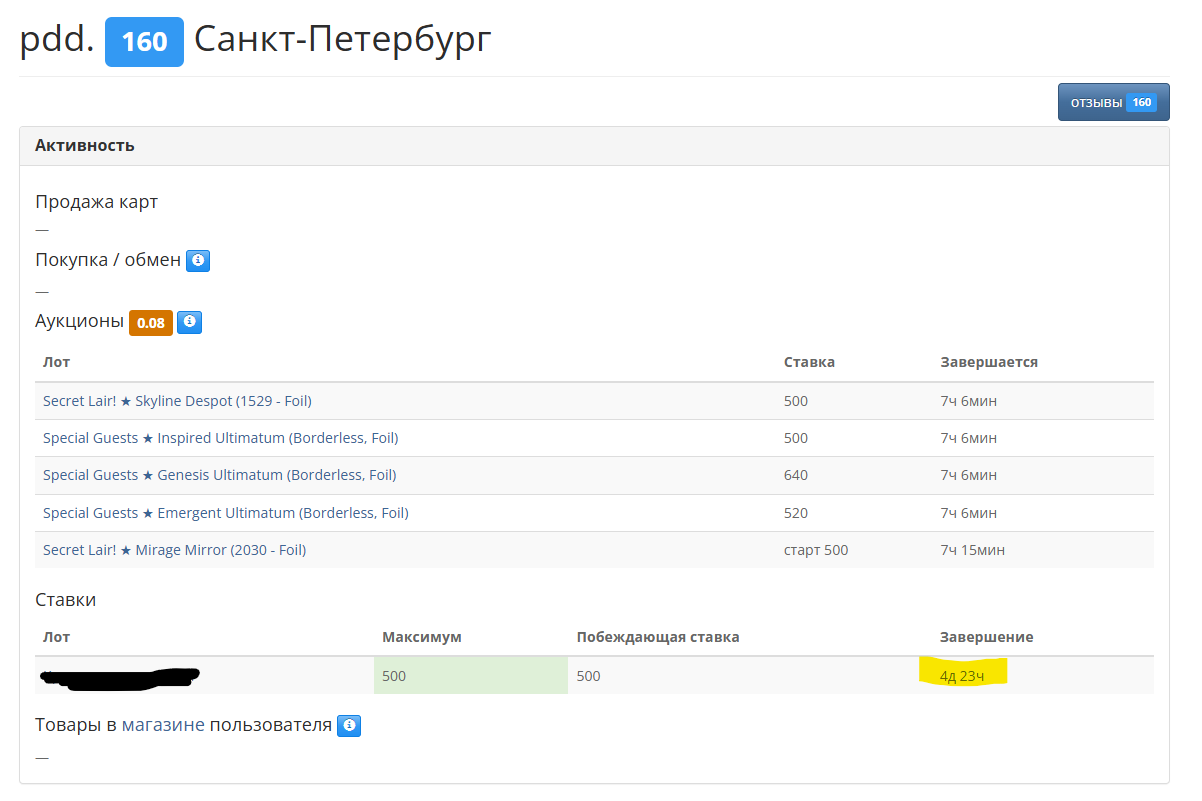
Task: Click the Ставка column header
Action: 809,362
